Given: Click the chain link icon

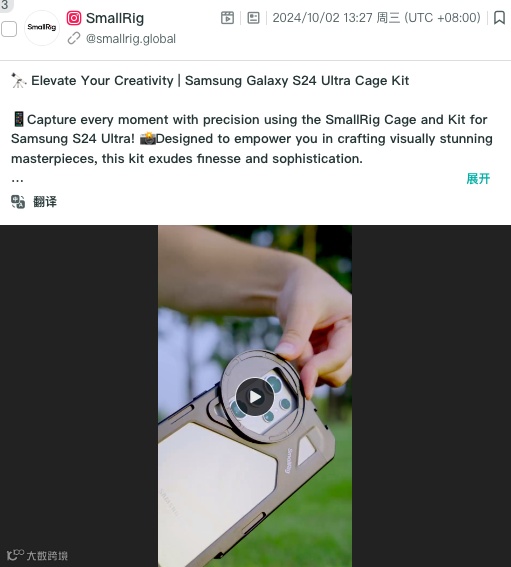Looking at the screenshot, I should pos(74,38).
